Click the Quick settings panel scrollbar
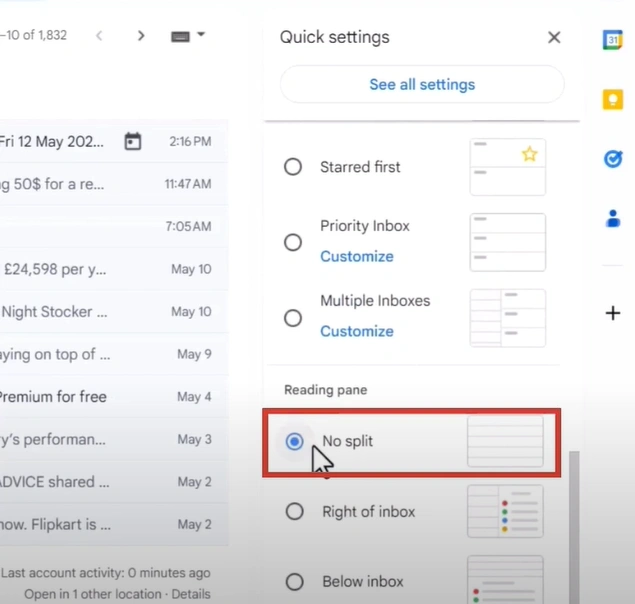 pos(574,527)
